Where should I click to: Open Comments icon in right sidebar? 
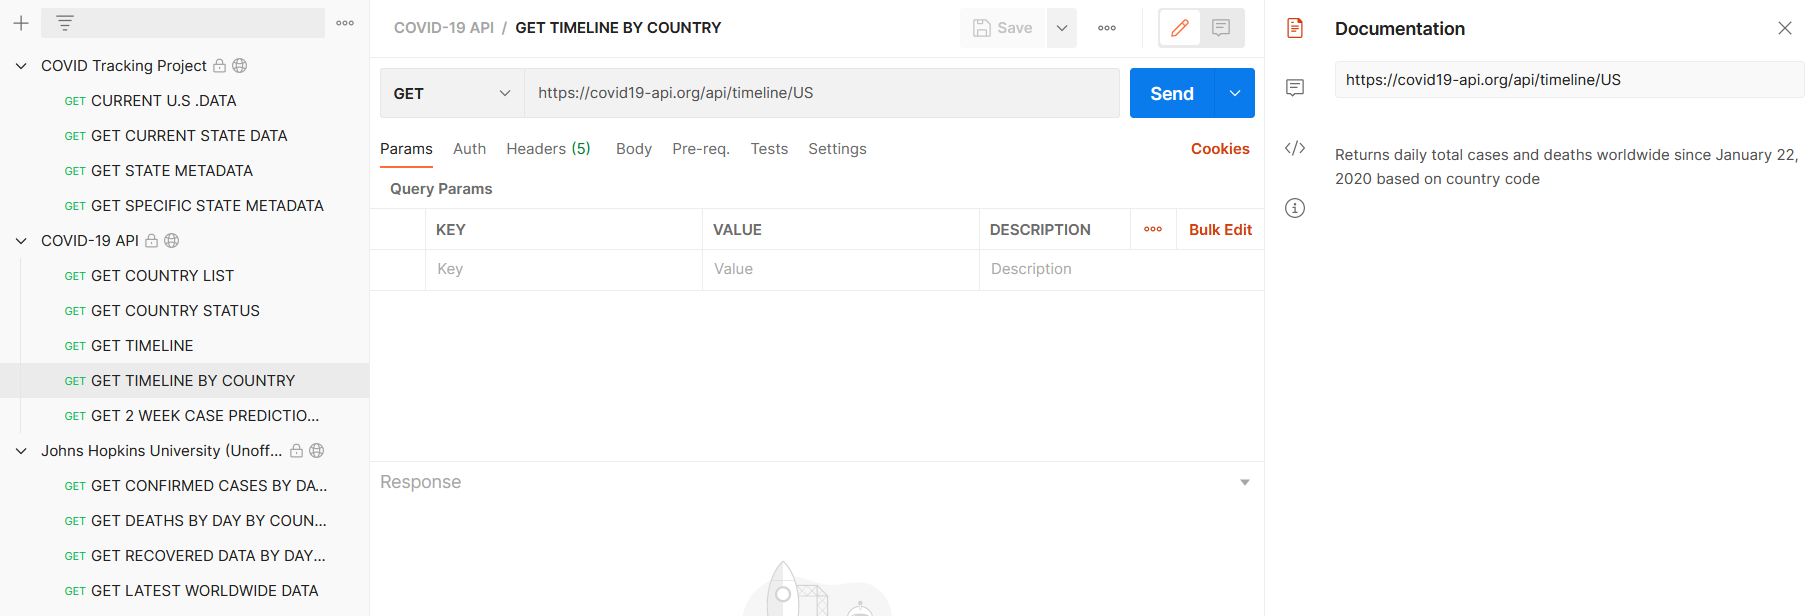tap(1295, 88)
